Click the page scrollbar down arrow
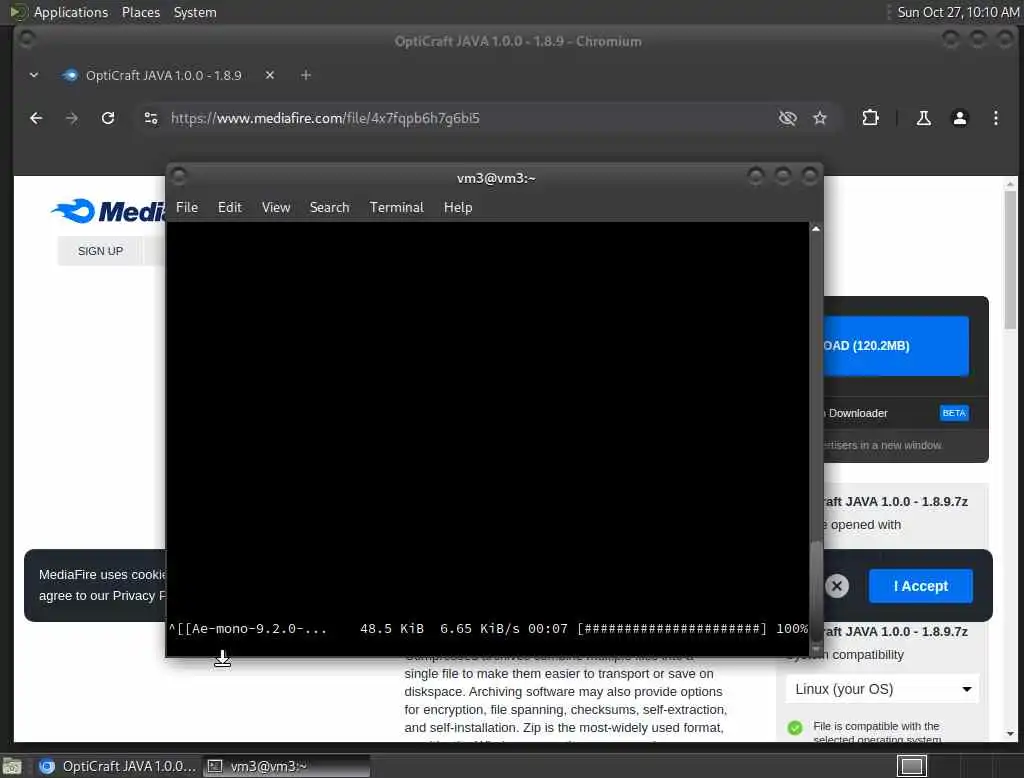The width and height of the screenshot is (1024, 778). tap(1010, 734)
